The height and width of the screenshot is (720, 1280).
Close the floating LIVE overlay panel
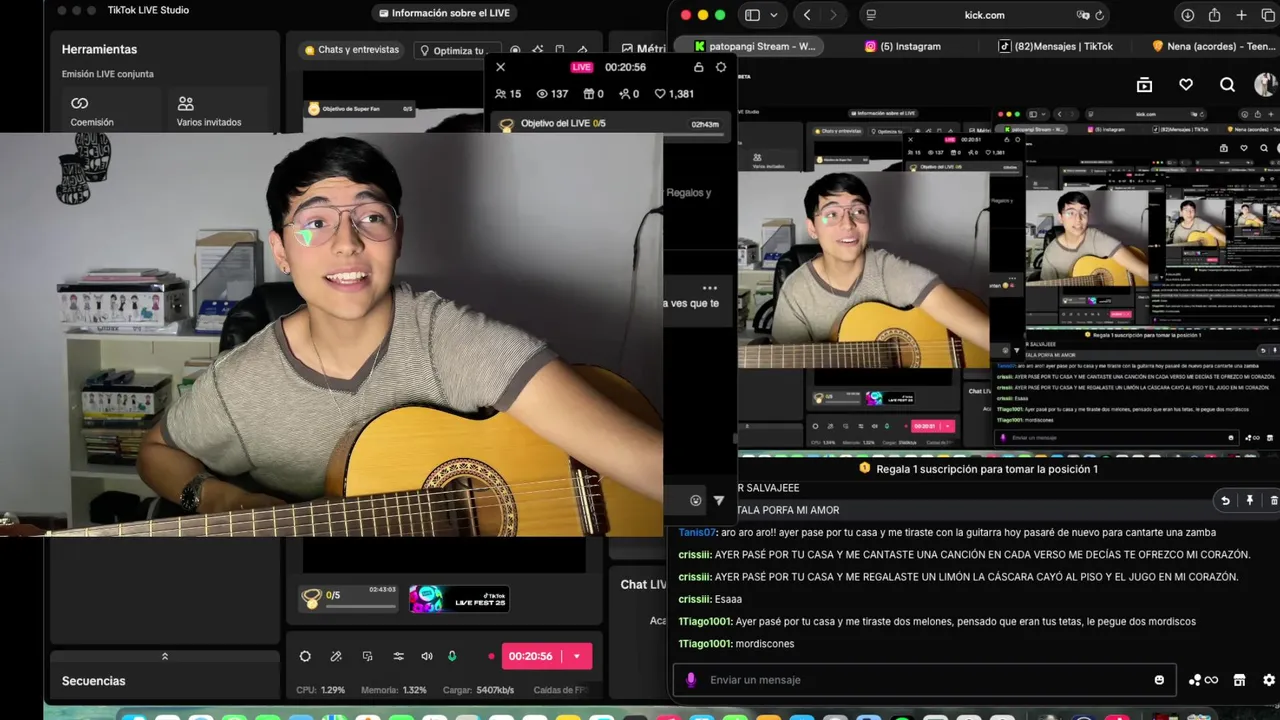click(x=501, y=67)
